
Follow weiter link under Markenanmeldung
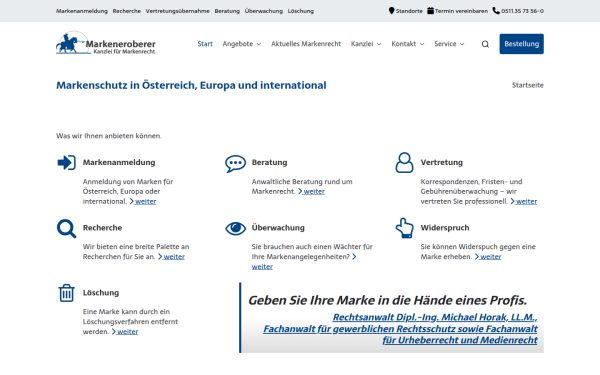click(143, 201)
